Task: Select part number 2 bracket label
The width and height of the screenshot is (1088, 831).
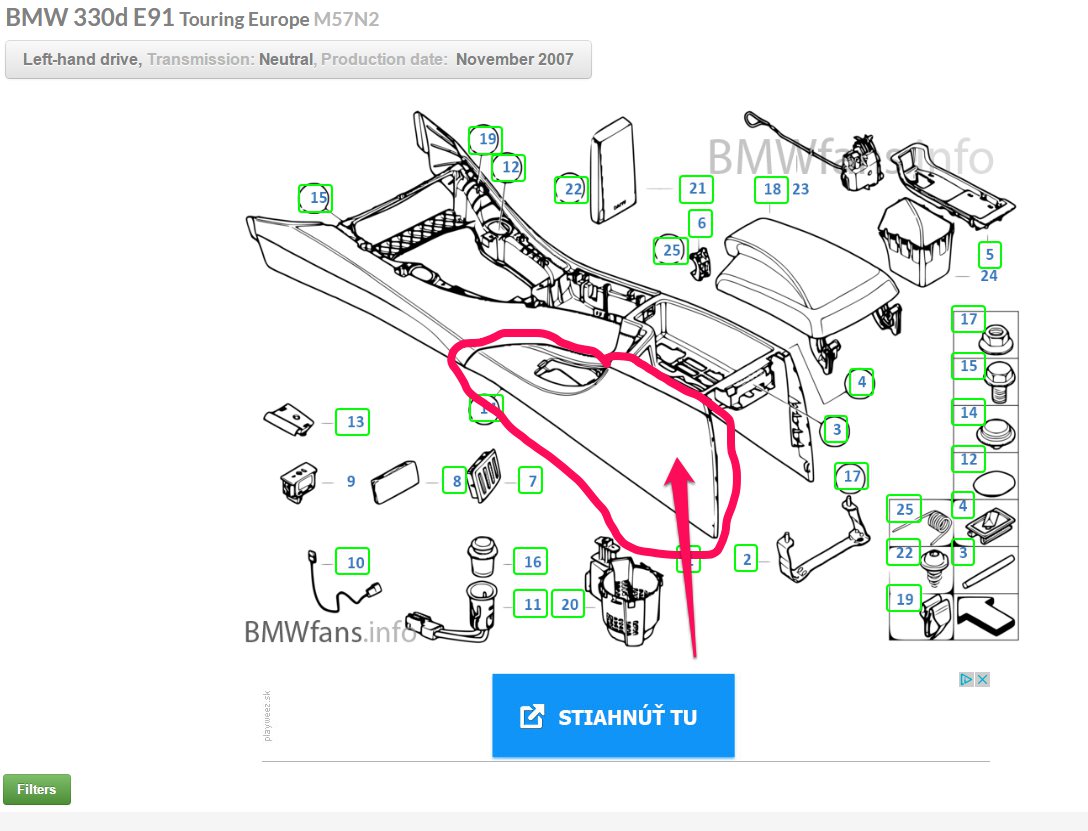Action: pos(747,559)
